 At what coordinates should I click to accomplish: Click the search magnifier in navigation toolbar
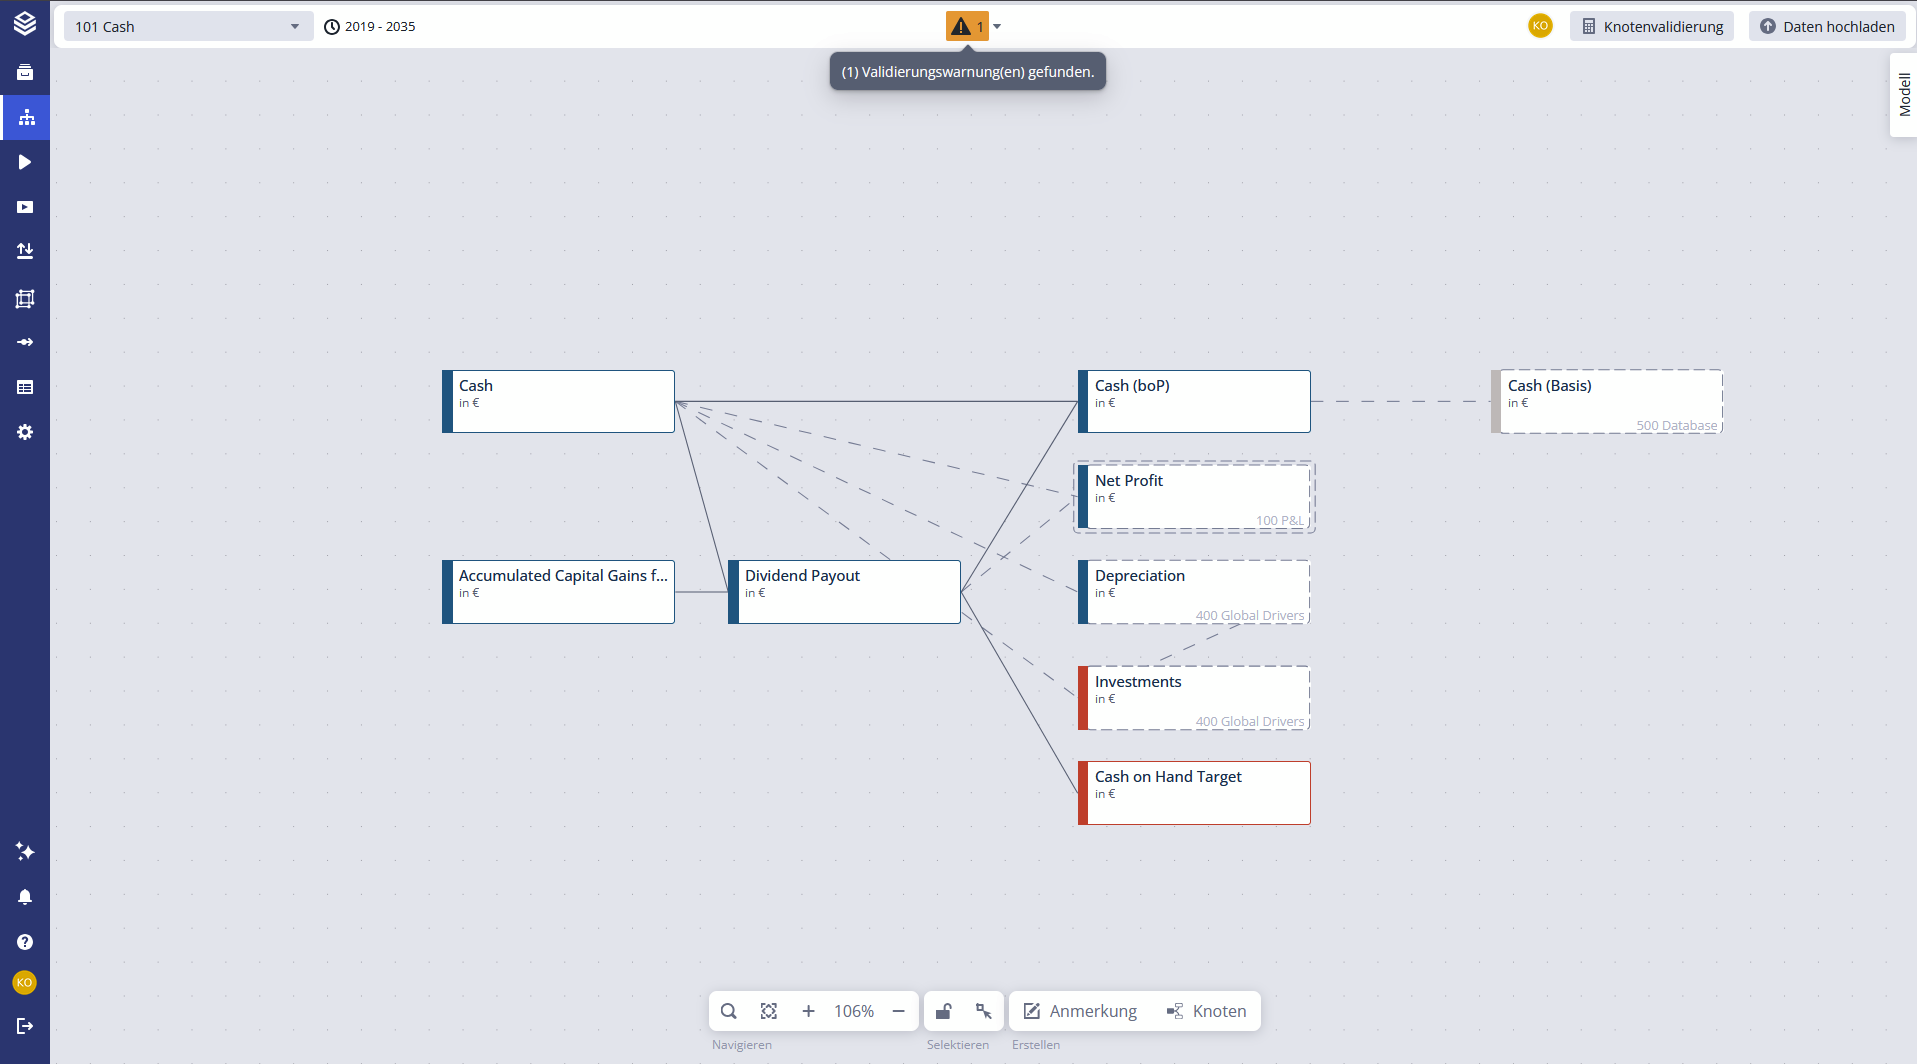[x=729, y=1011]
